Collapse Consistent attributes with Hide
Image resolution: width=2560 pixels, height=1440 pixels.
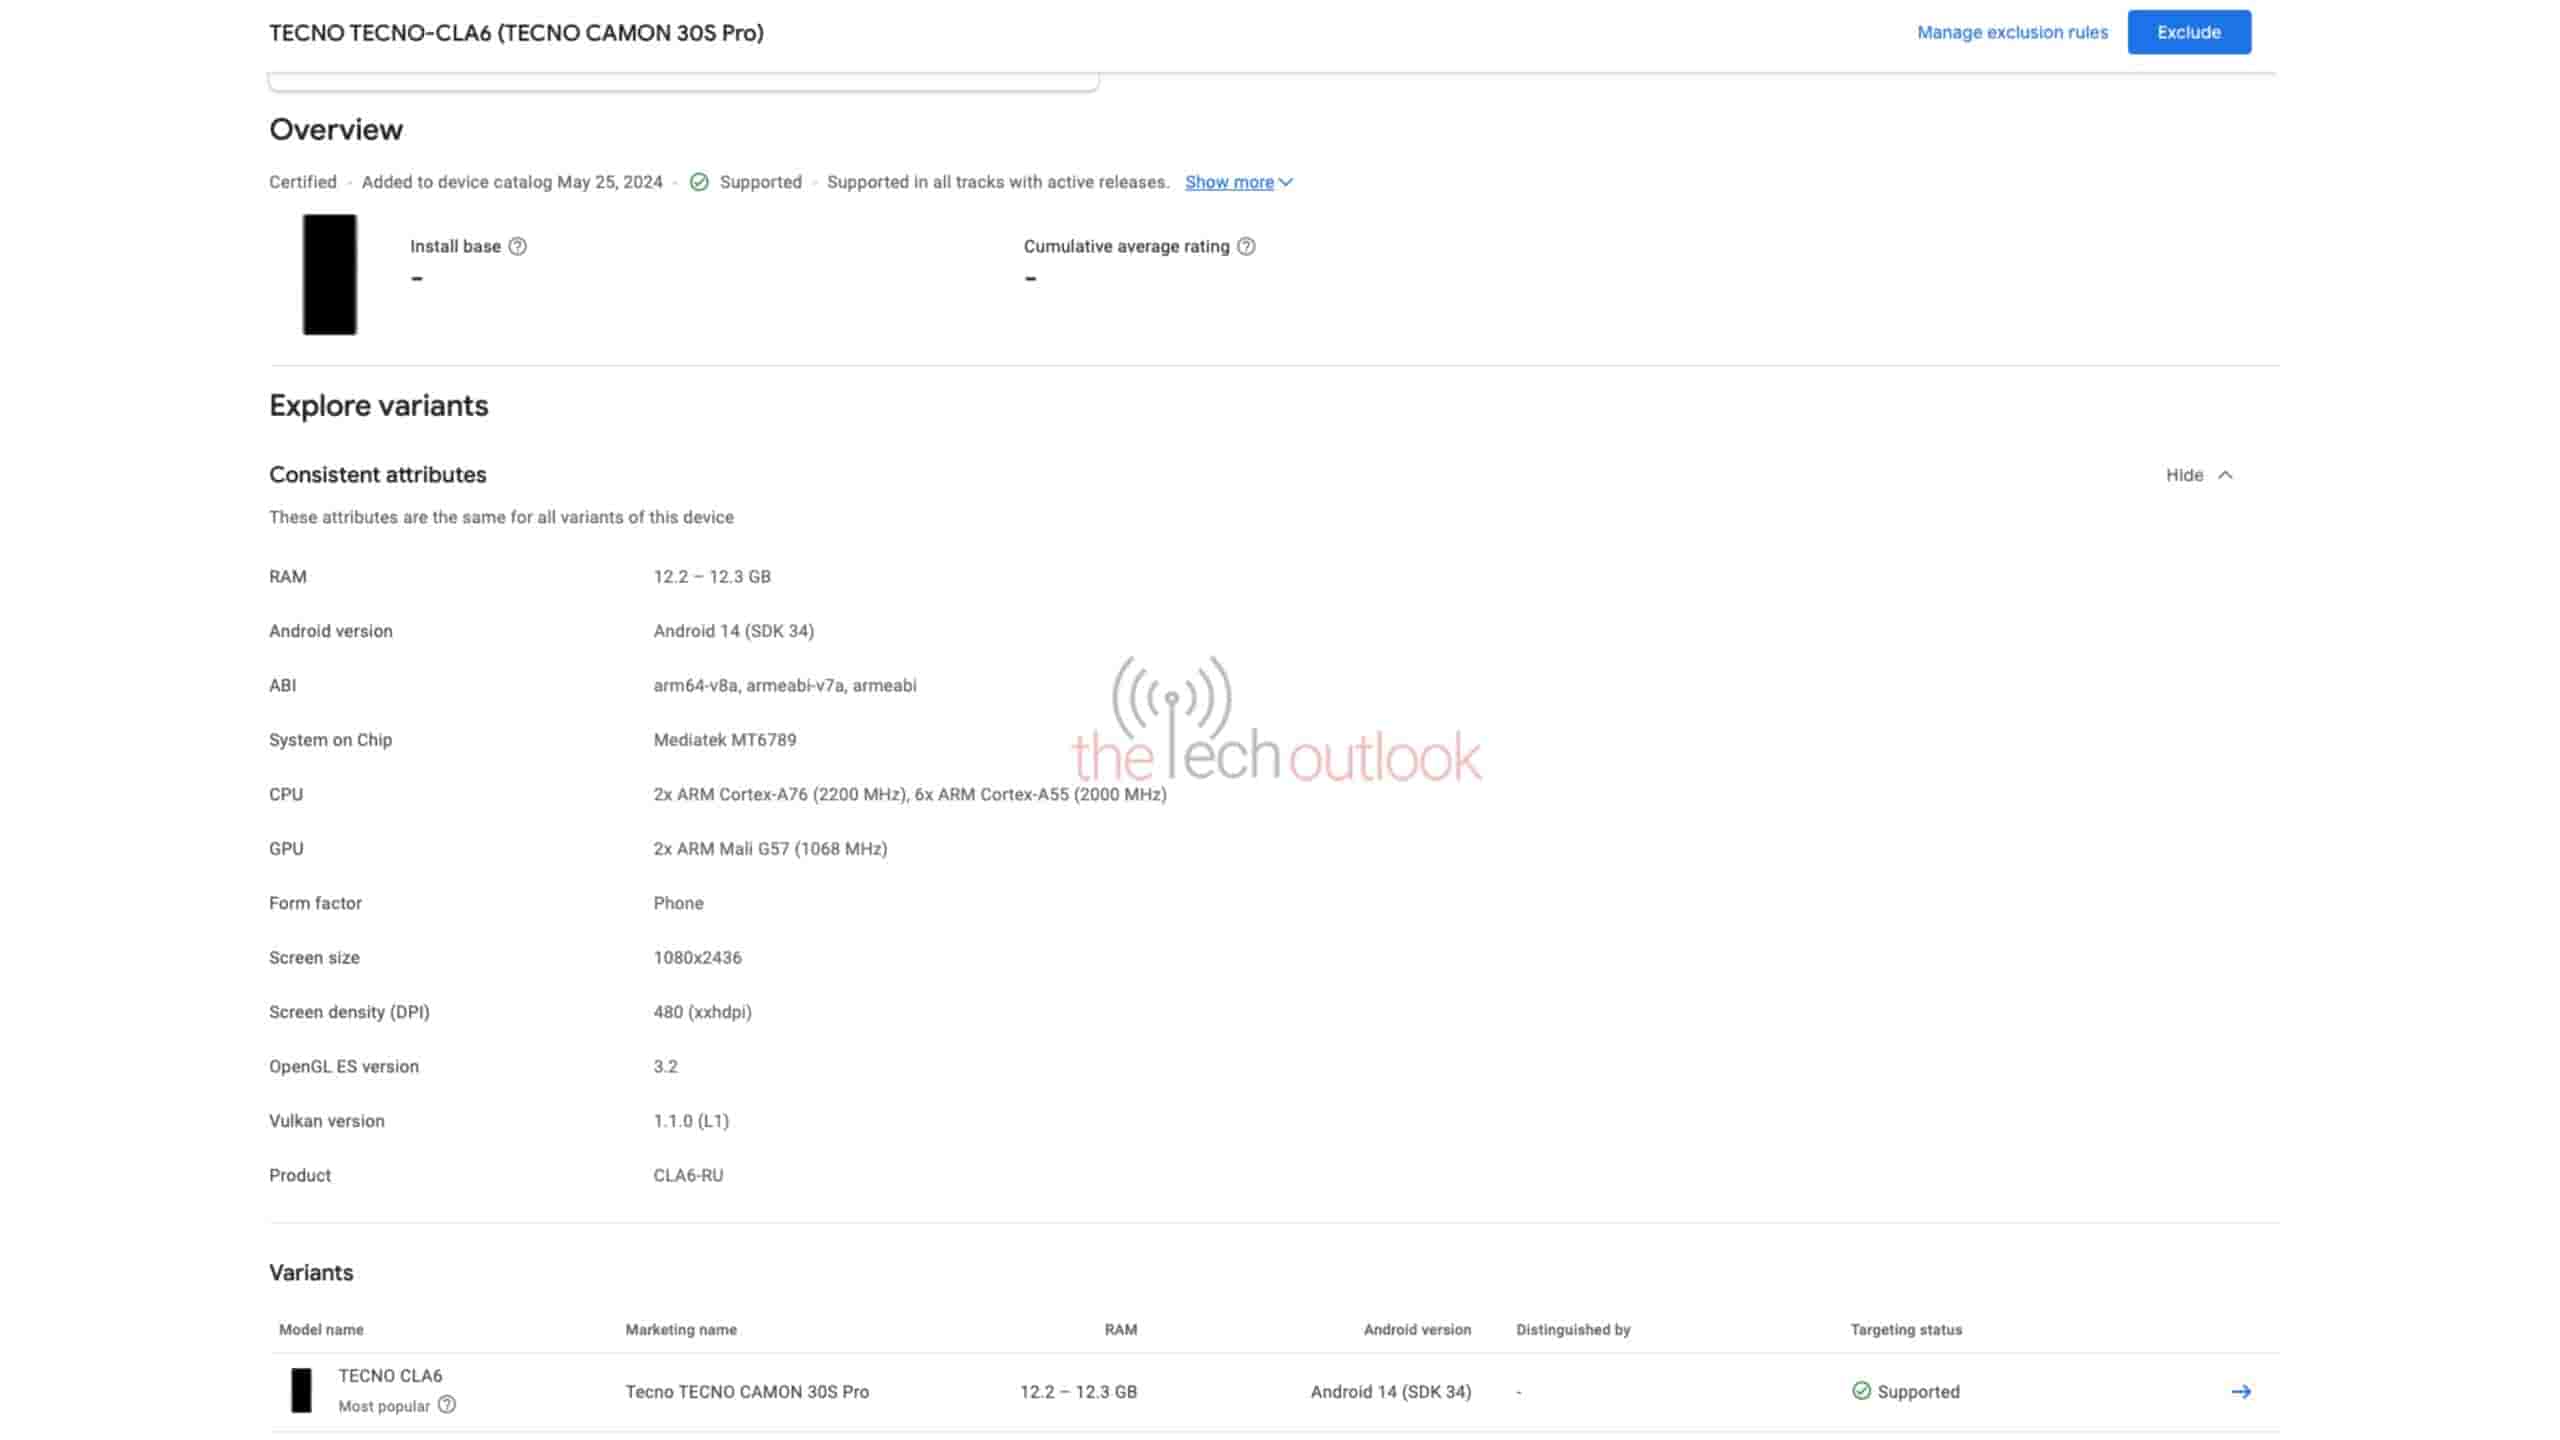tap(2184, 475)
